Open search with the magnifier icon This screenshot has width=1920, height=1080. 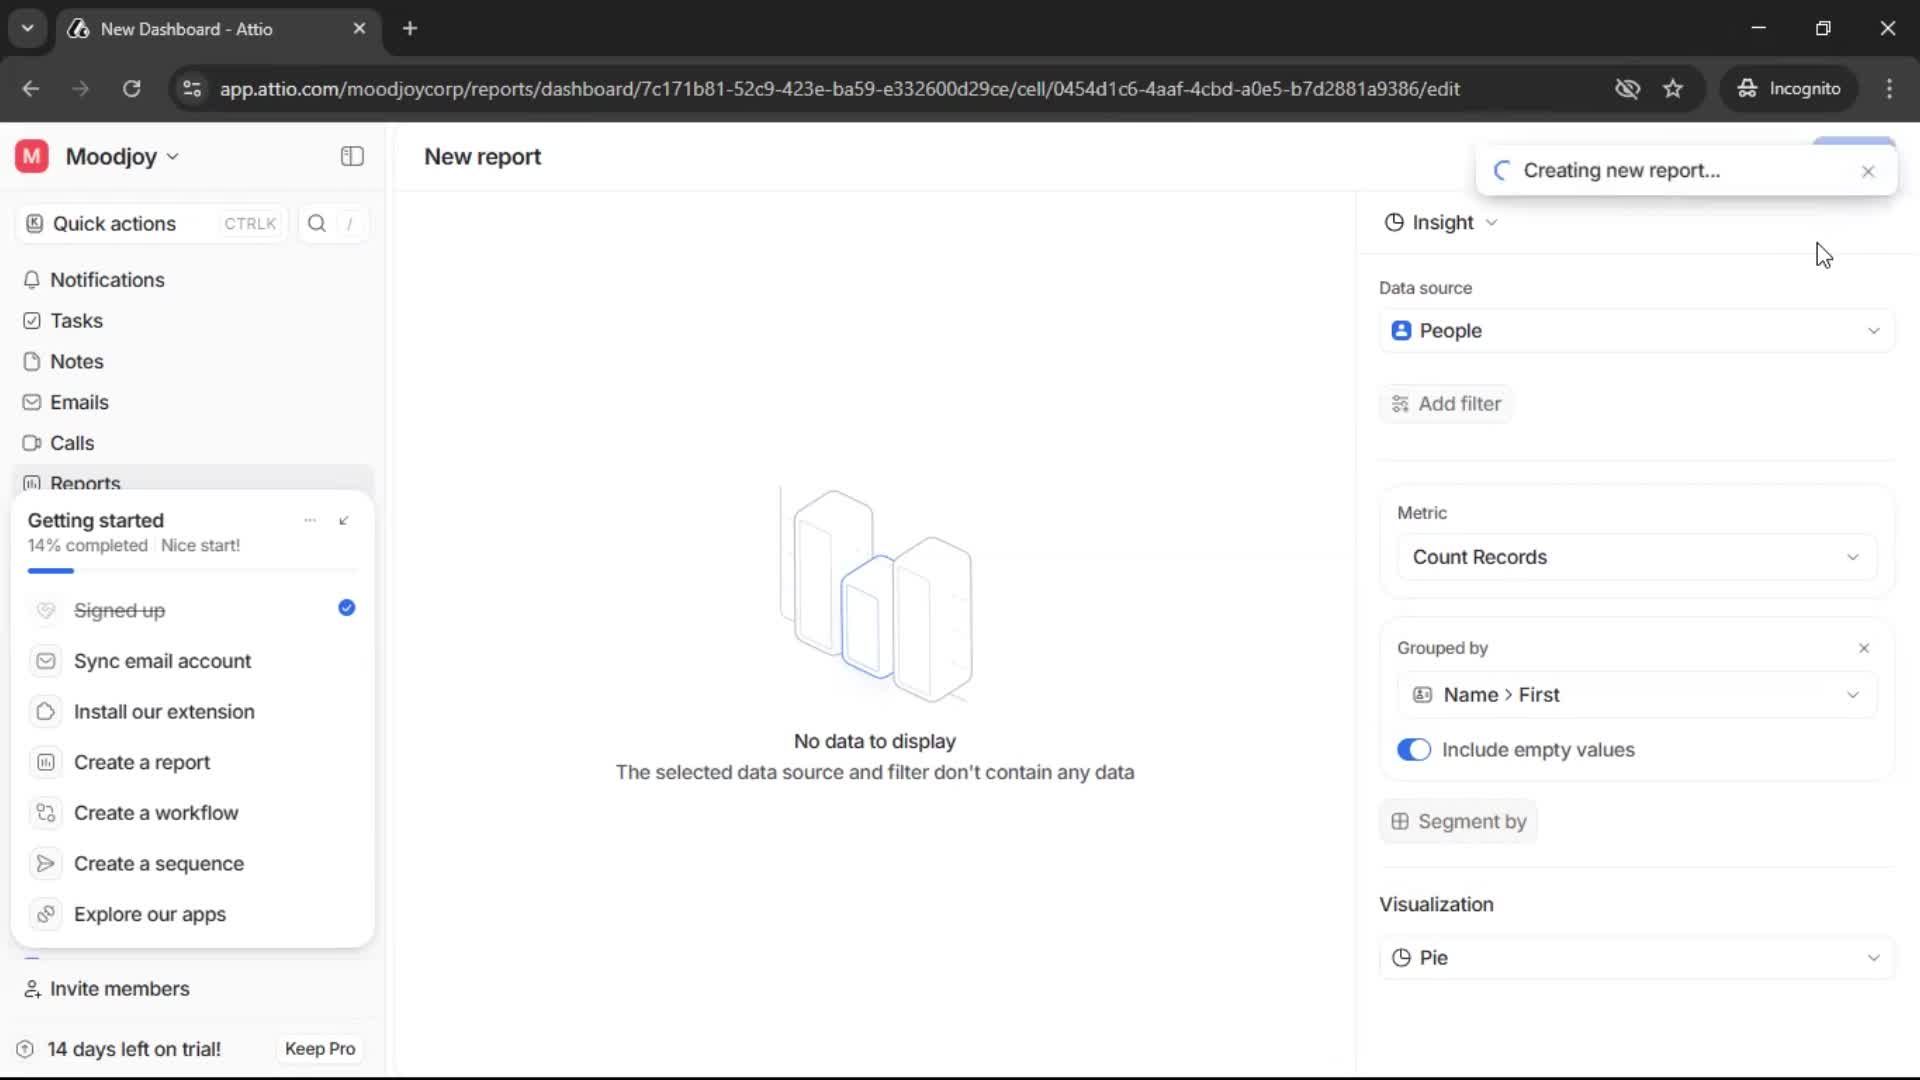(316, 223)
